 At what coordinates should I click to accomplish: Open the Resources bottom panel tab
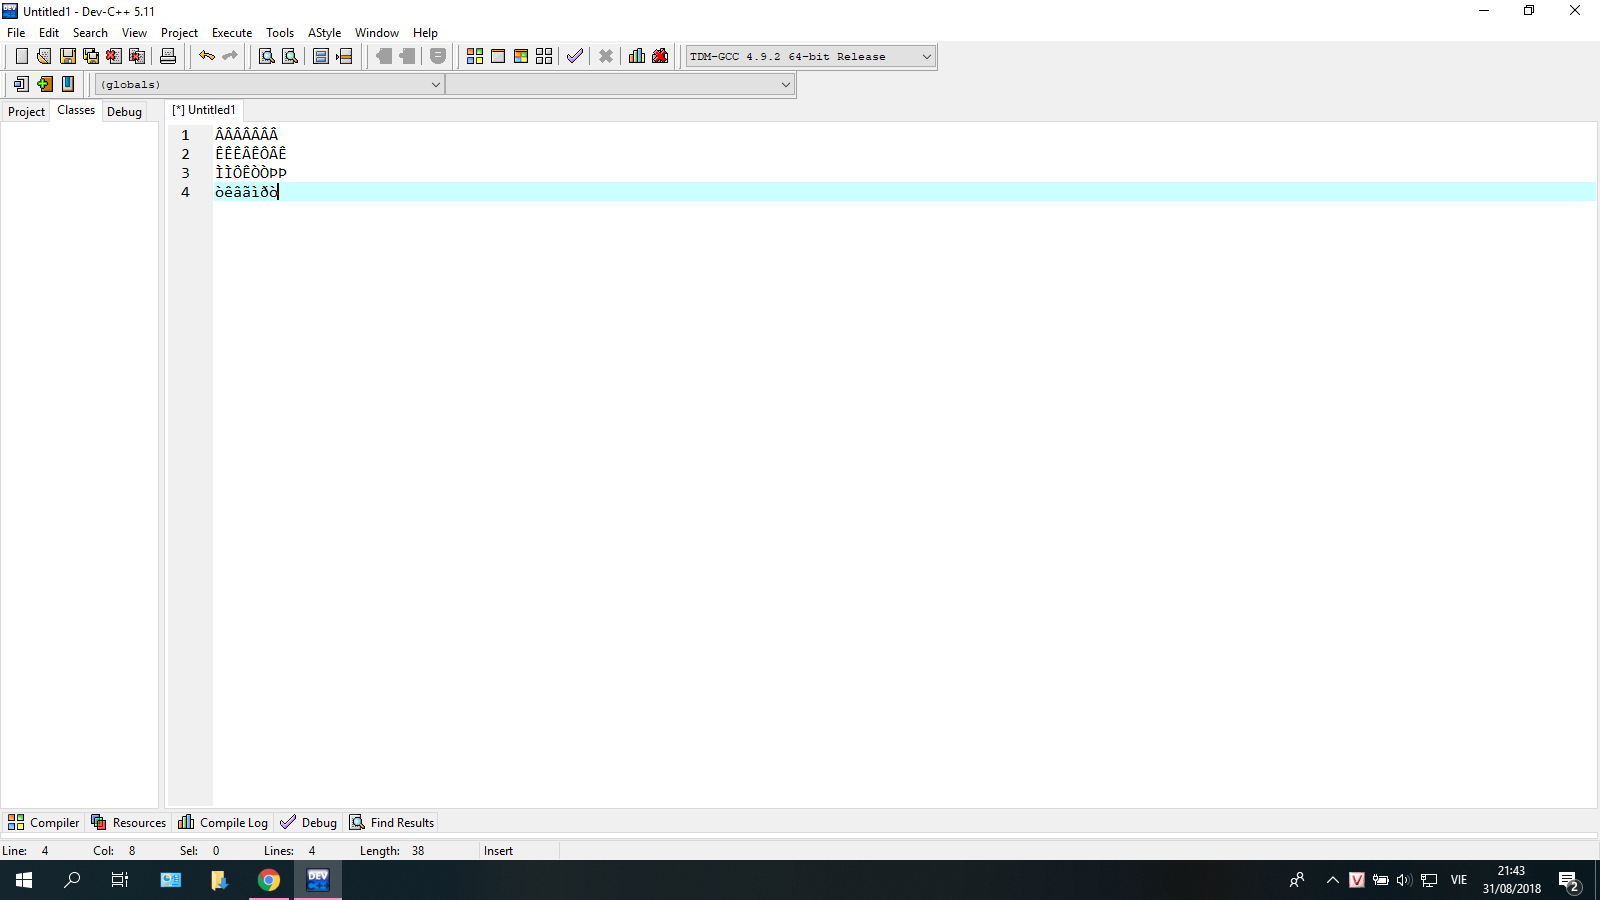(x=128, y=822)
